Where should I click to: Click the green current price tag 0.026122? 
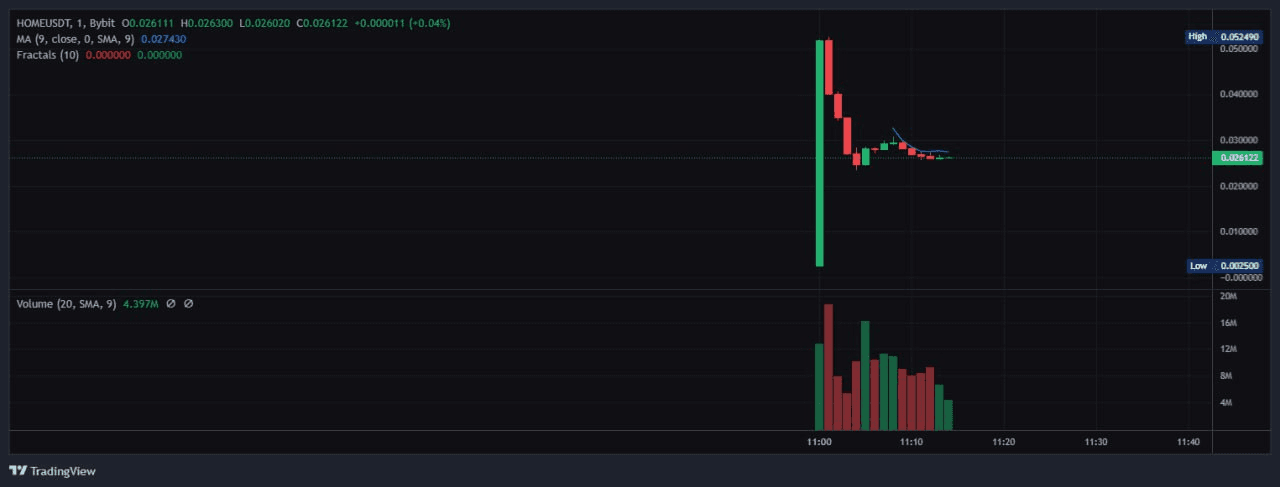click(x=1236, y=158)
